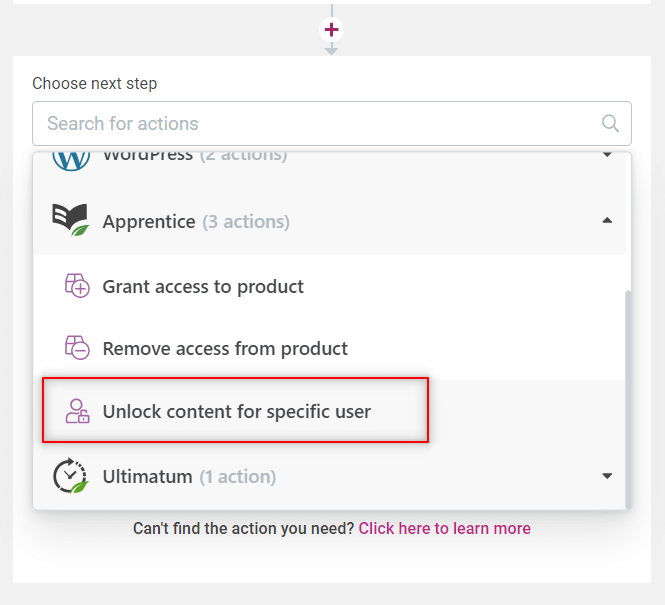Viewport: 665px width, 605px height.
Task: Click the Apprentice (3 actions) header label
Action: [x=196, y=222]
